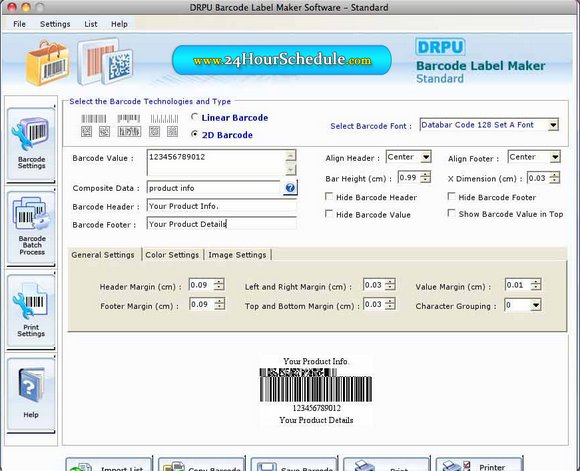Image resolution: width=580 pixels, height=471 pixels.
Task: Switch to the General Settings tab
Action: click(x=103, y=255)
